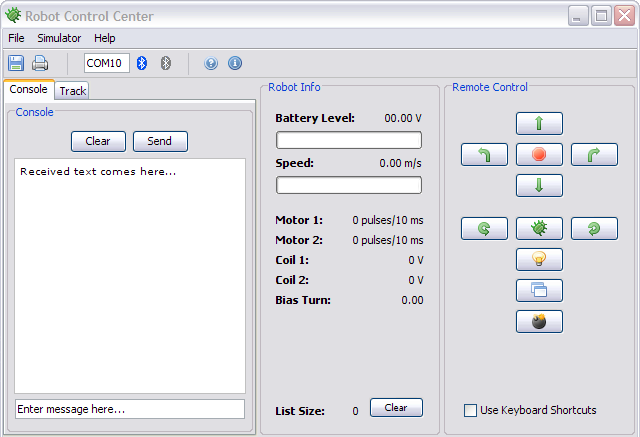
Task: Click the Motor 1 pulses value
Action: [388, 220]
